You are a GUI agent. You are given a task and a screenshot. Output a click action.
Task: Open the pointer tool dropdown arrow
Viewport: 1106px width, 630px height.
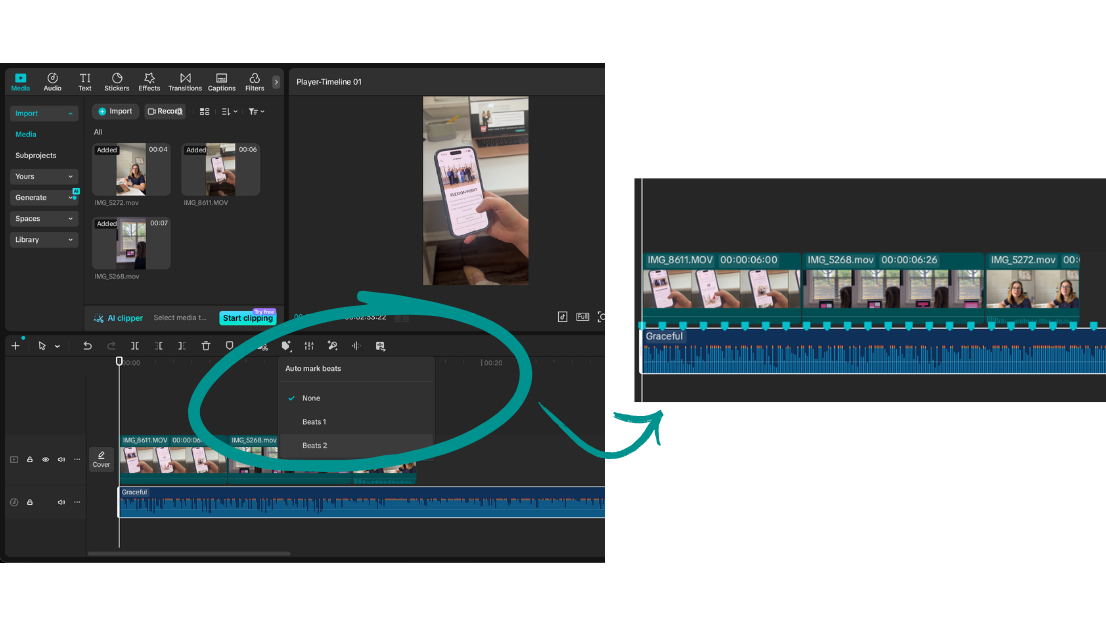point(57,346)
